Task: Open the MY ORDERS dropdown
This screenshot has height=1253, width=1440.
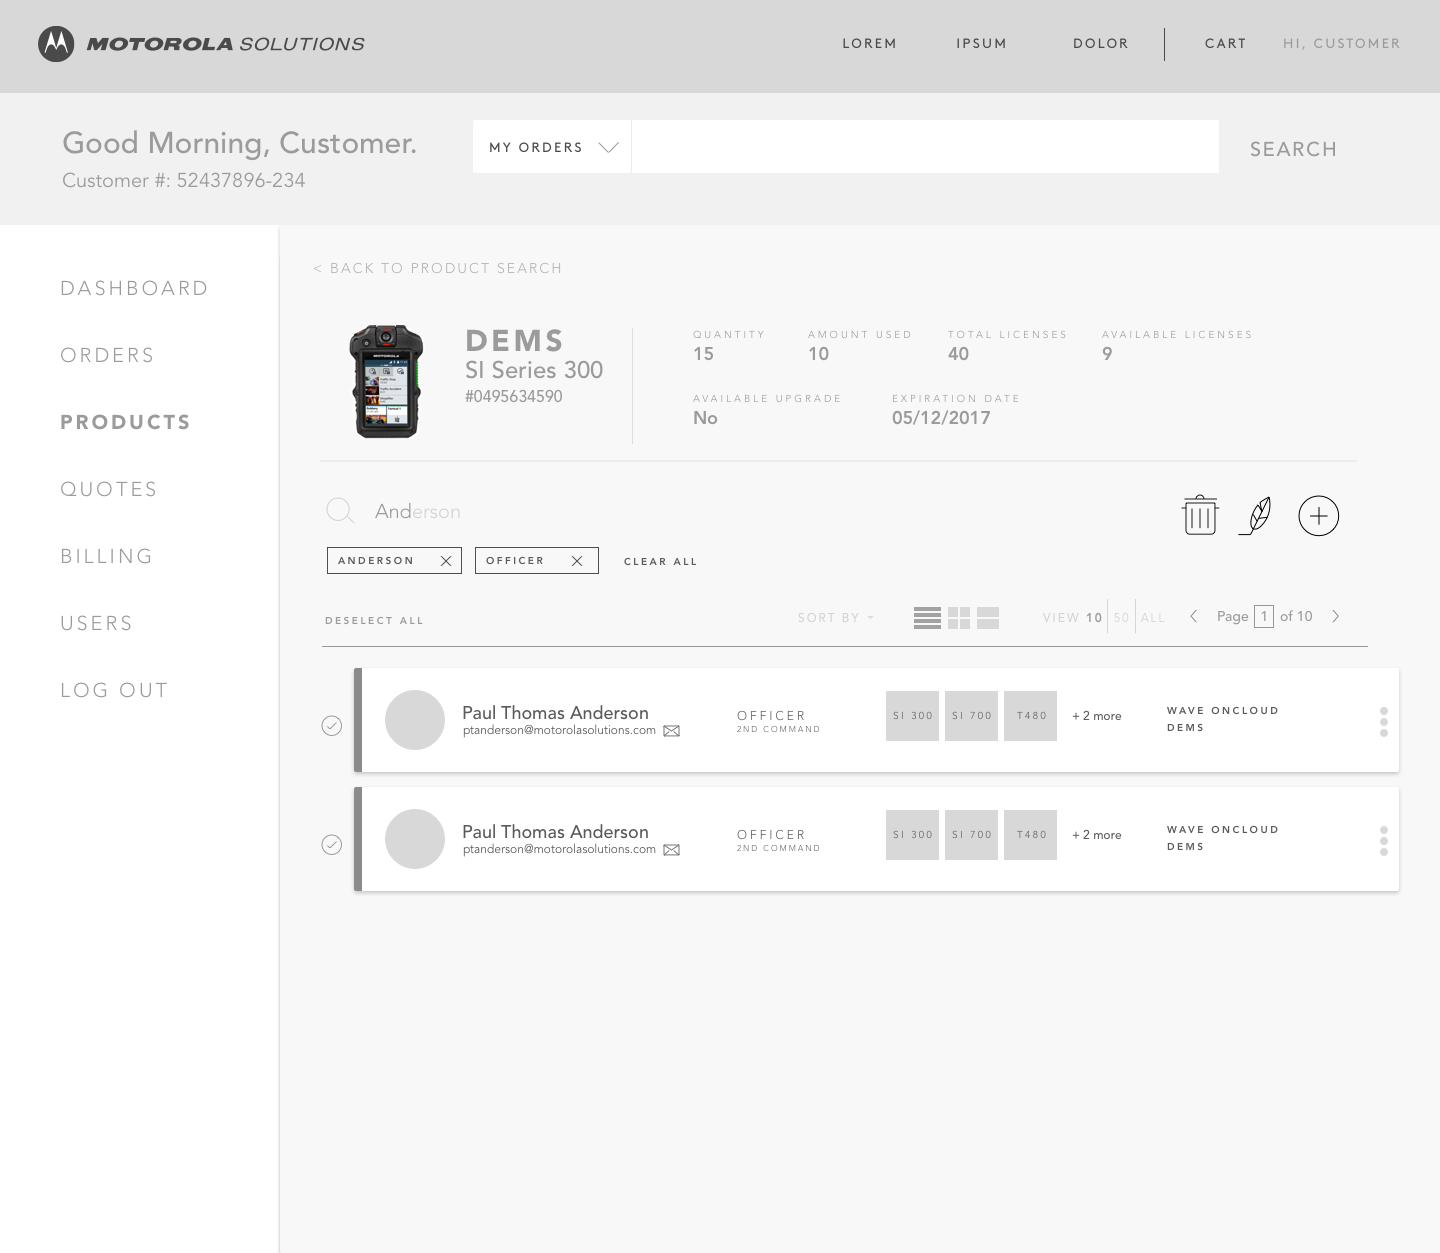Action: point(552,147)
